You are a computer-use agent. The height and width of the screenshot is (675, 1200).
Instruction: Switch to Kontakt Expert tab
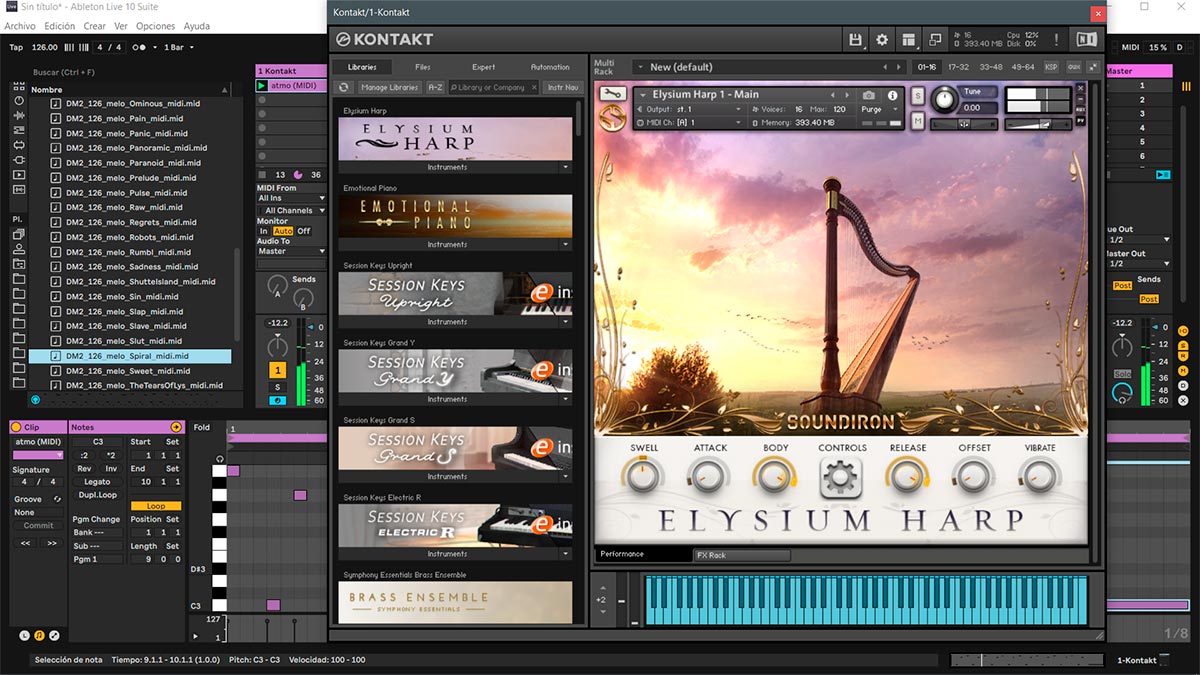(x=483, y=67)
